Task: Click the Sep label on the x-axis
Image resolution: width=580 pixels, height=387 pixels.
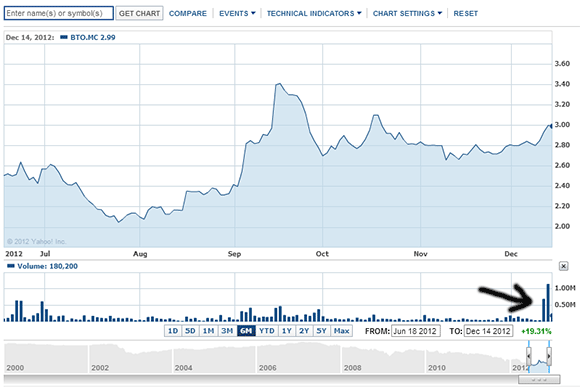Action: click(234, 254)
